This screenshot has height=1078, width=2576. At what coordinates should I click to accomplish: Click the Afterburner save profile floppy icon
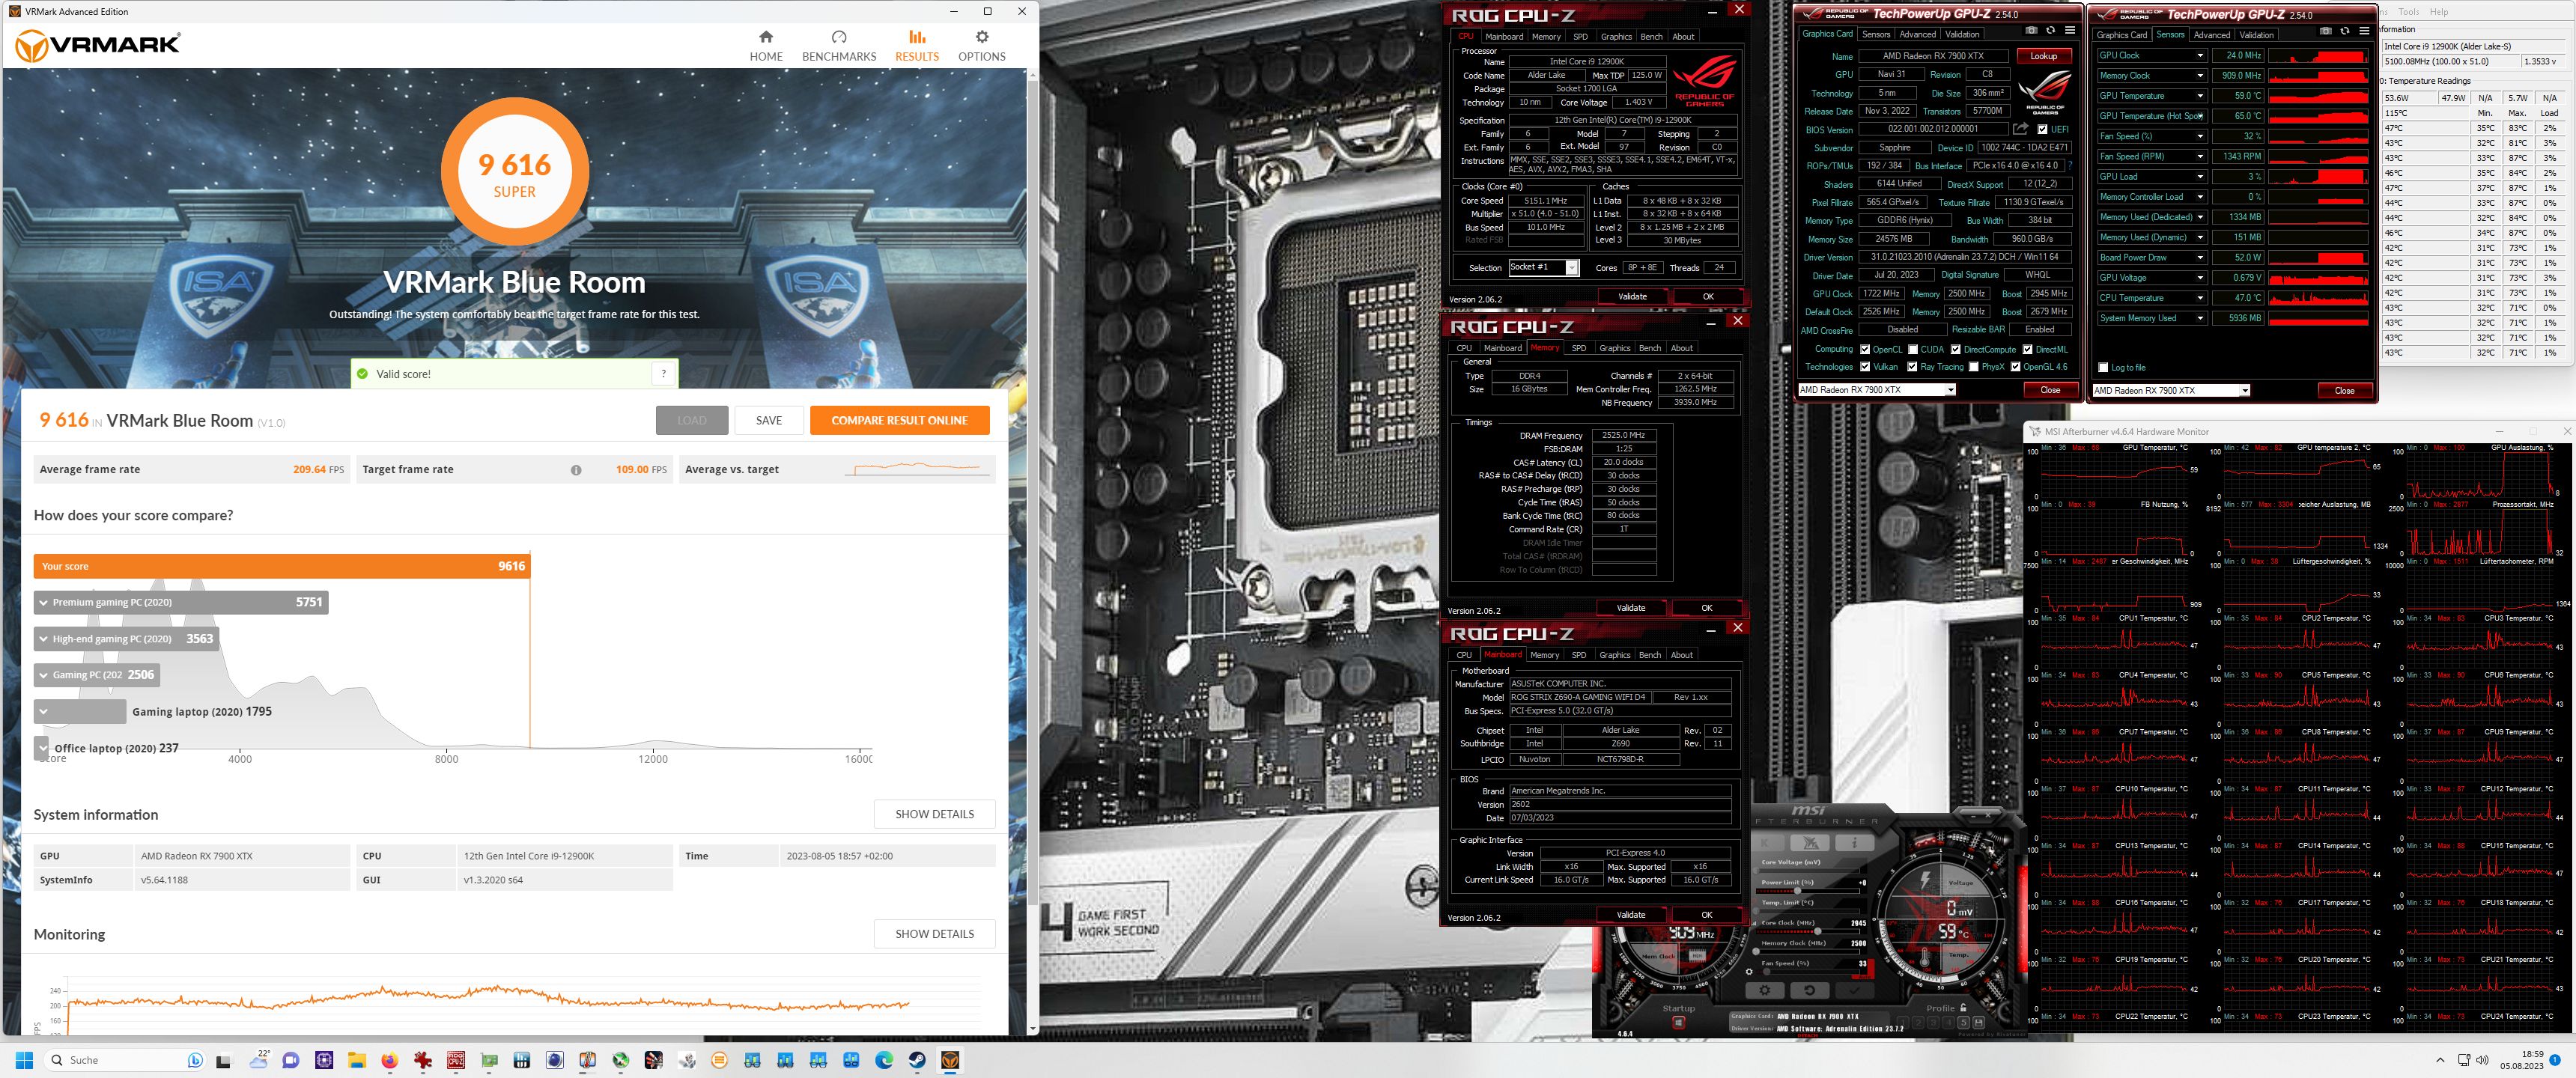point(1979,1023)
